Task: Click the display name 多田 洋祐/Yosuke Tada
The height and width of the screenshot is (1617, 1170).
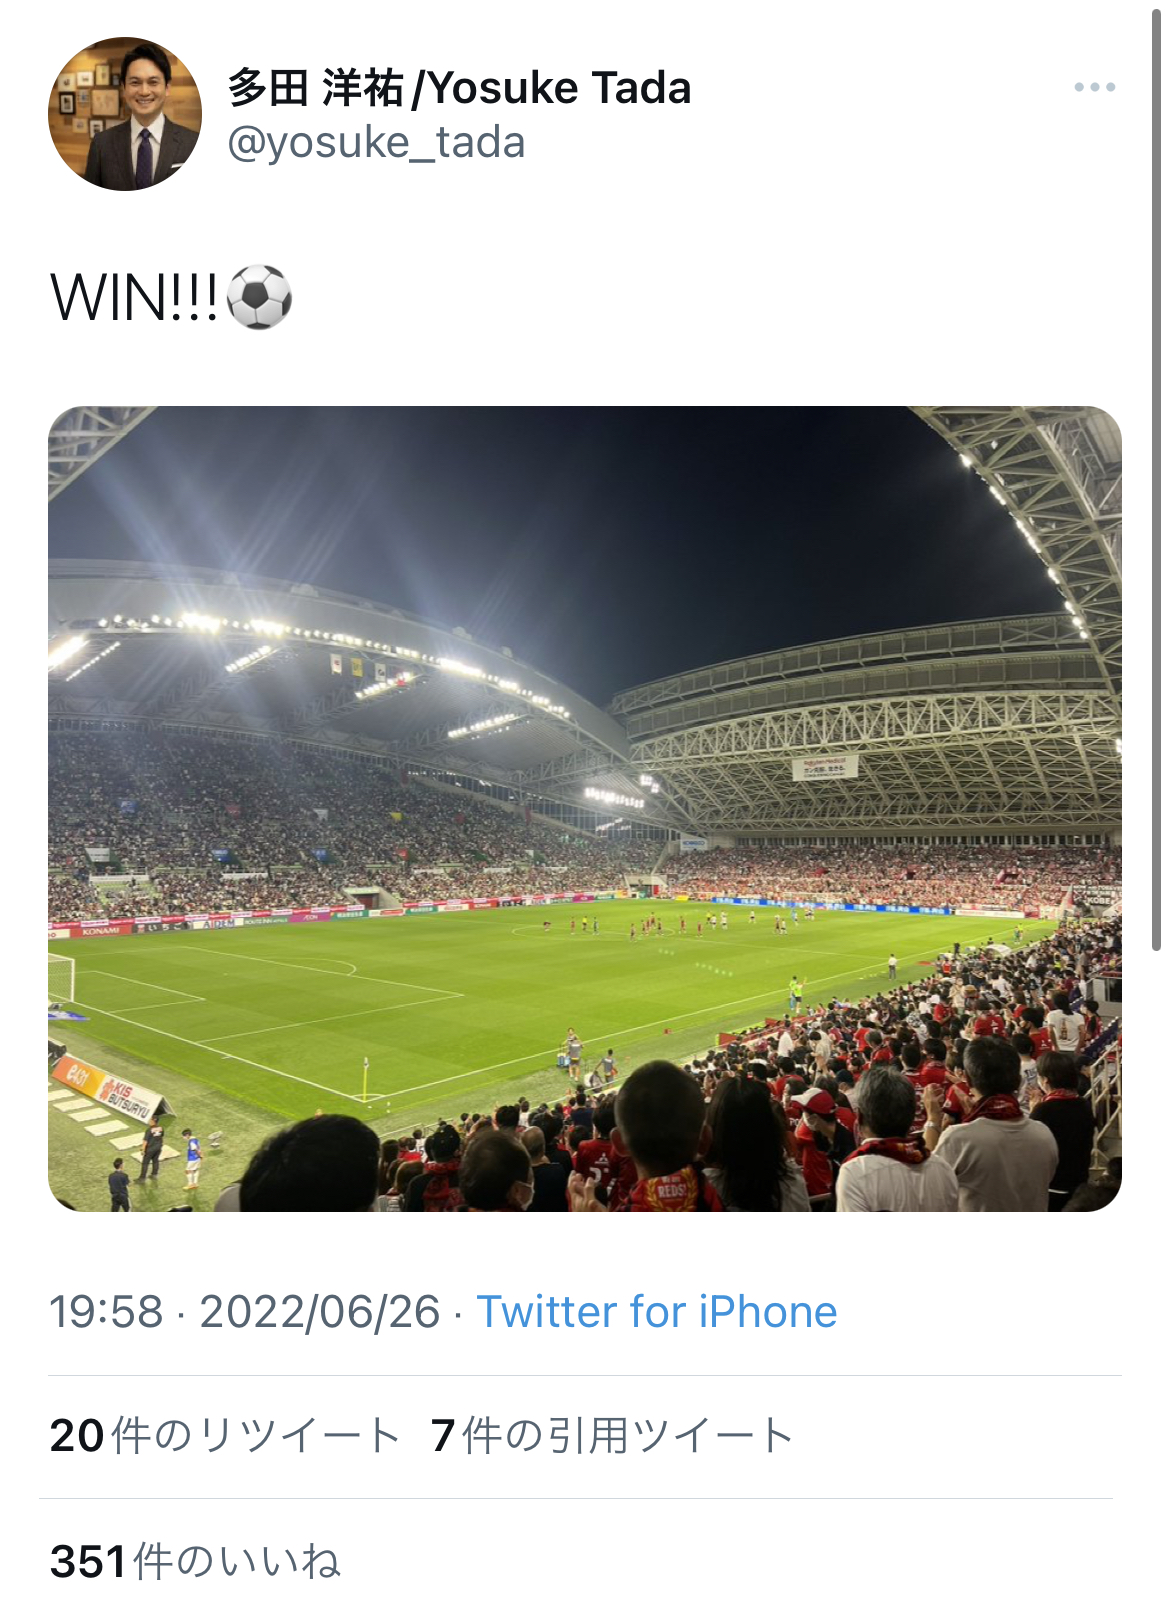Action: 459,88
